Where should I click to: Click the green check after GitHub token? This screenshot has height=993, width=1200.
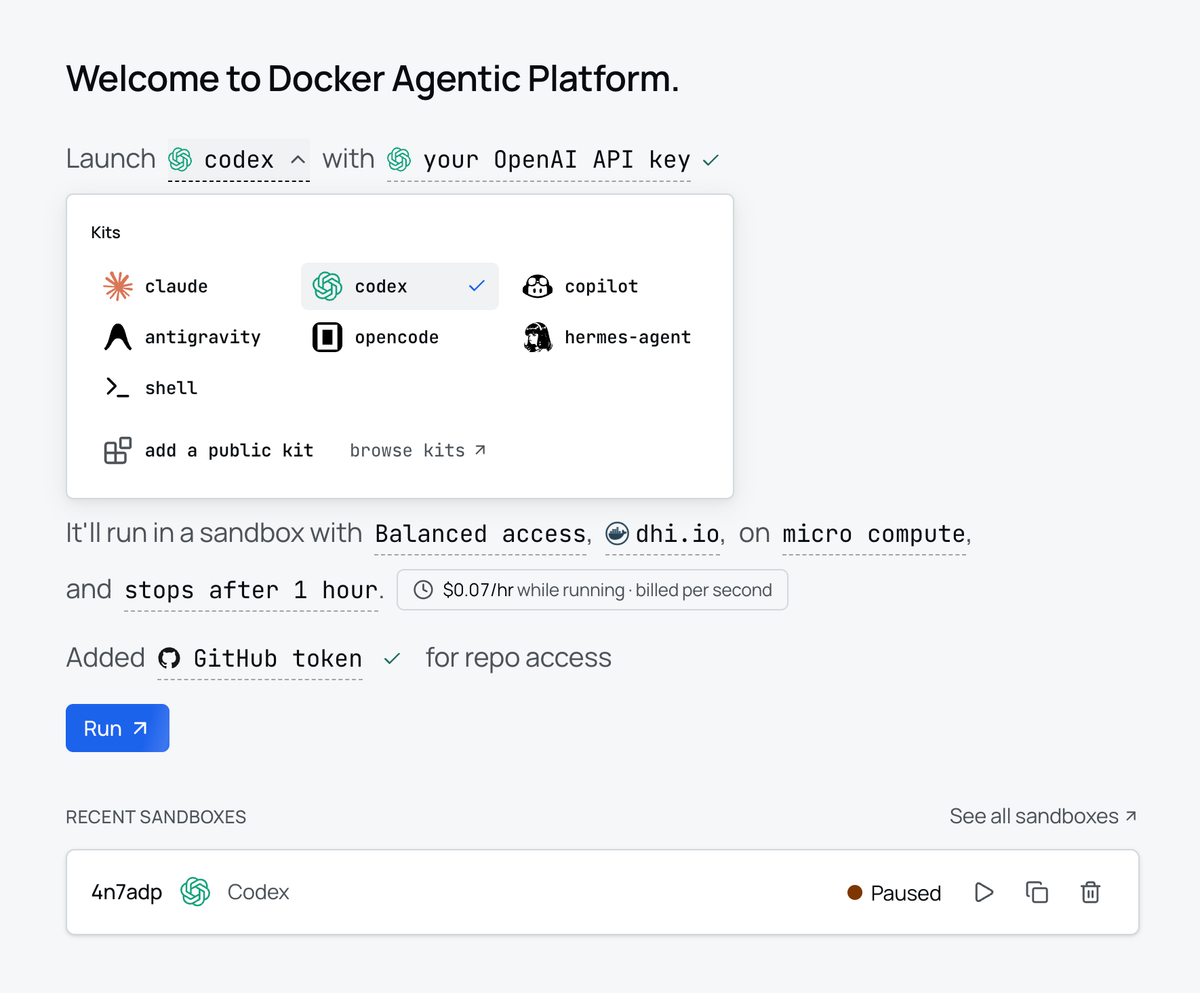(392, 659)
